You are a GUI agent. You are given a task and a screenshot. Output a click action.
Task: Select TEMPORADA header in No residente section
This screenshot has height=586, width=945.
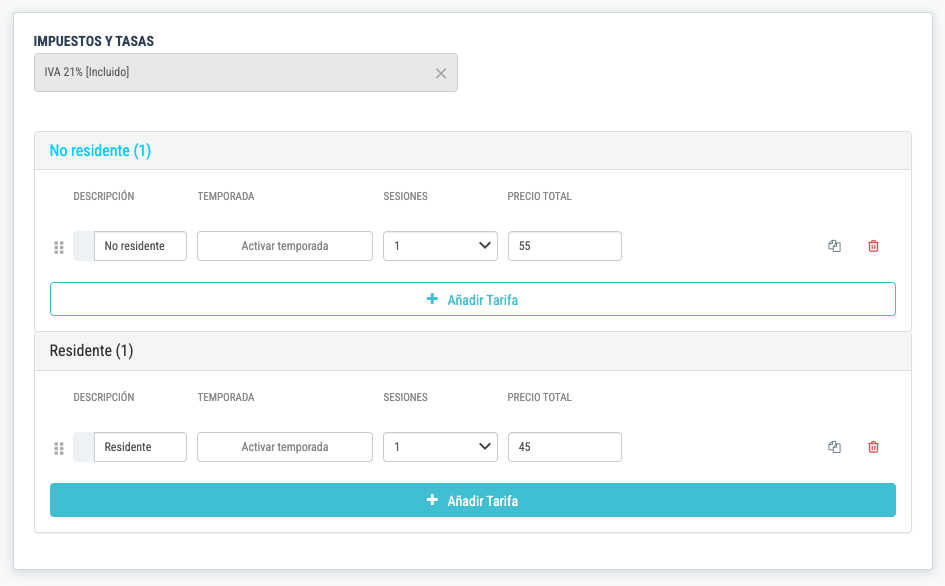coord(226,196)
